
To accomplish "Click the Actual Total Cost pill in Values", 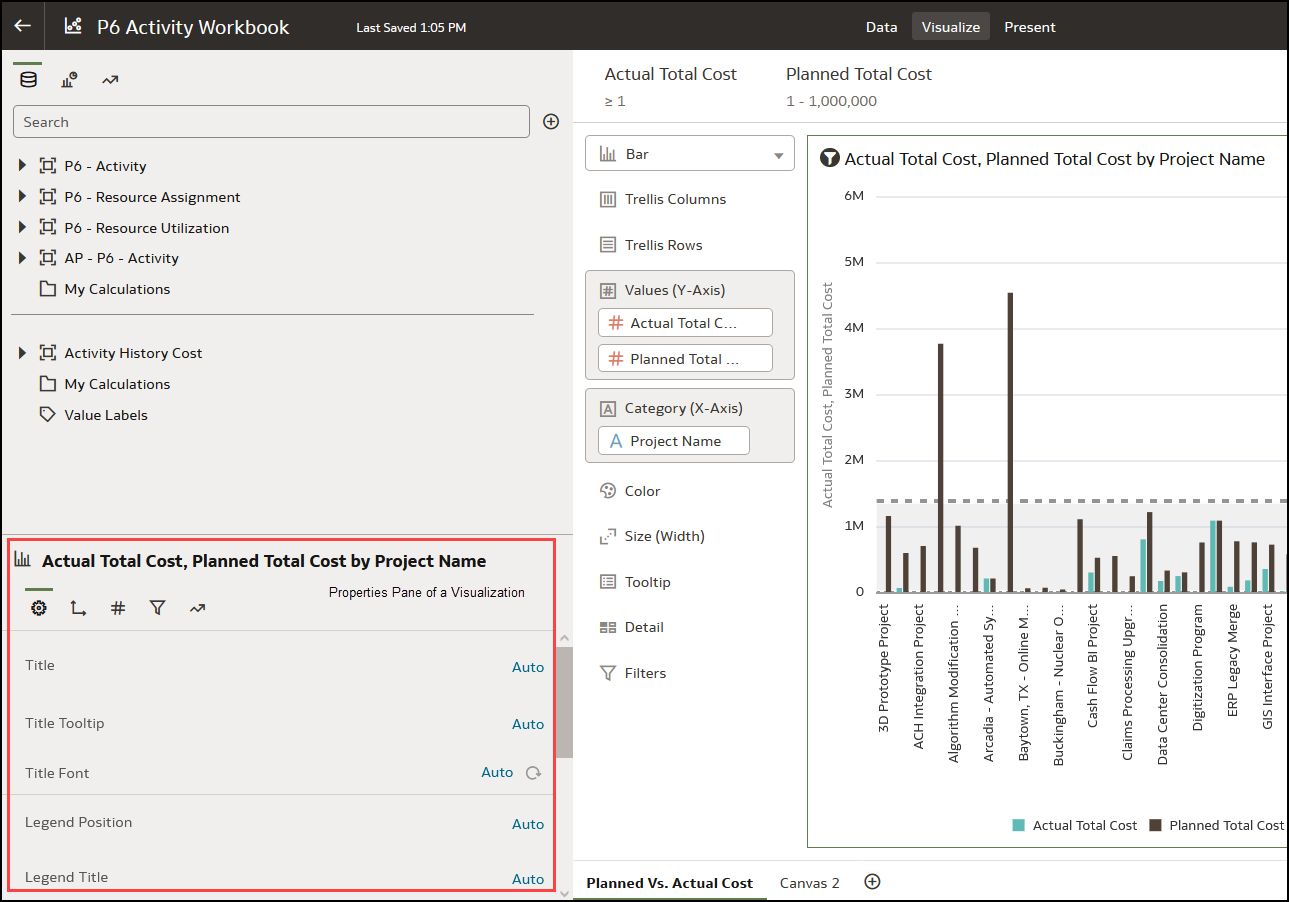I will pyautogui.click(x=685, y=323).
